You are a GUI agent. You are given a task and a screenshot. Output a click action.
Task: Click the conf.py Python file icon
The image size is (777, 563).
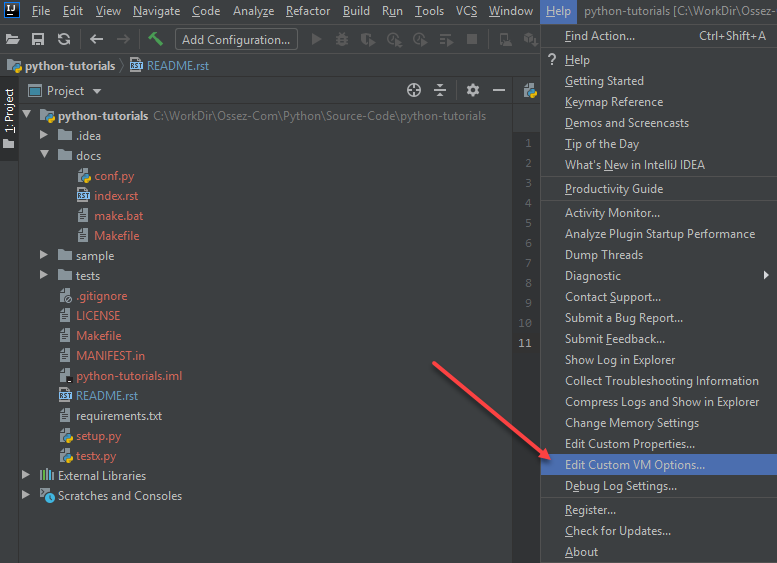[84, 176]
